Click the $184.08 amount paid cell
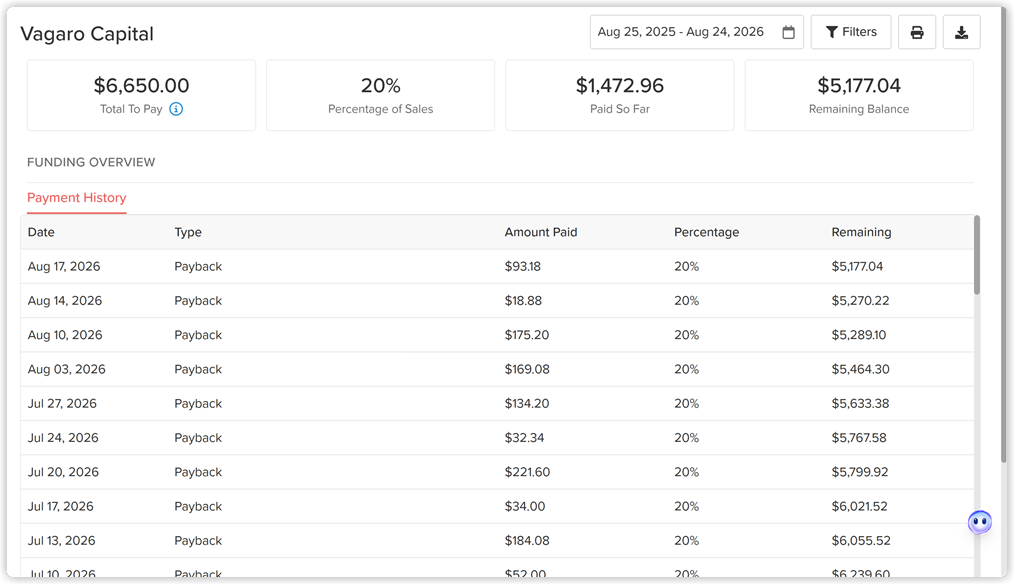1015x585 pixels. [x=527, y=541]
